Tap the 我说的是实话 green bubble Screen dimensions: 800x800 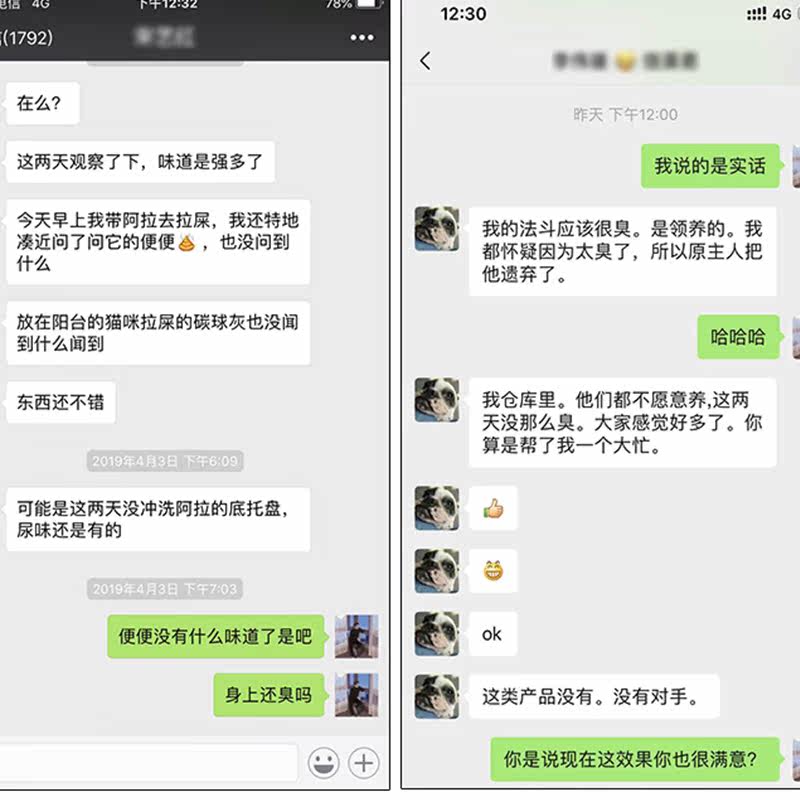click(x=710, y=166)
